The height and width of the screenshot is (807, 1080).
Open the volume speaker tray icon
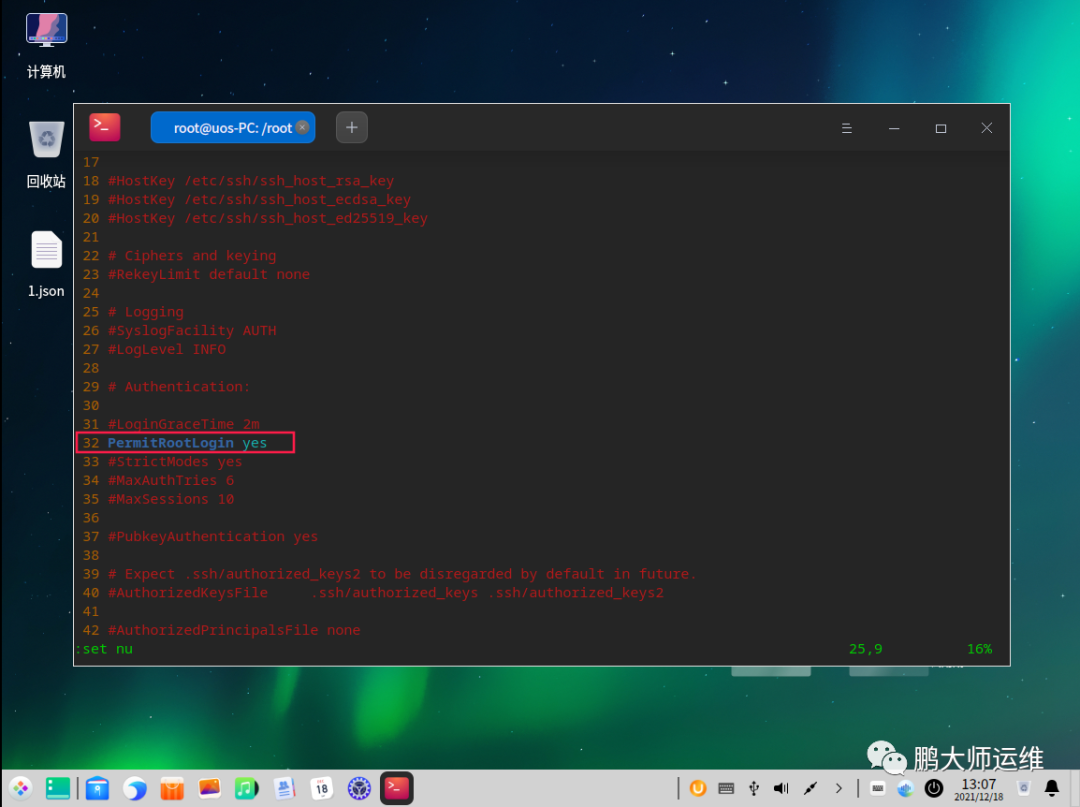[x=781, y=788]
